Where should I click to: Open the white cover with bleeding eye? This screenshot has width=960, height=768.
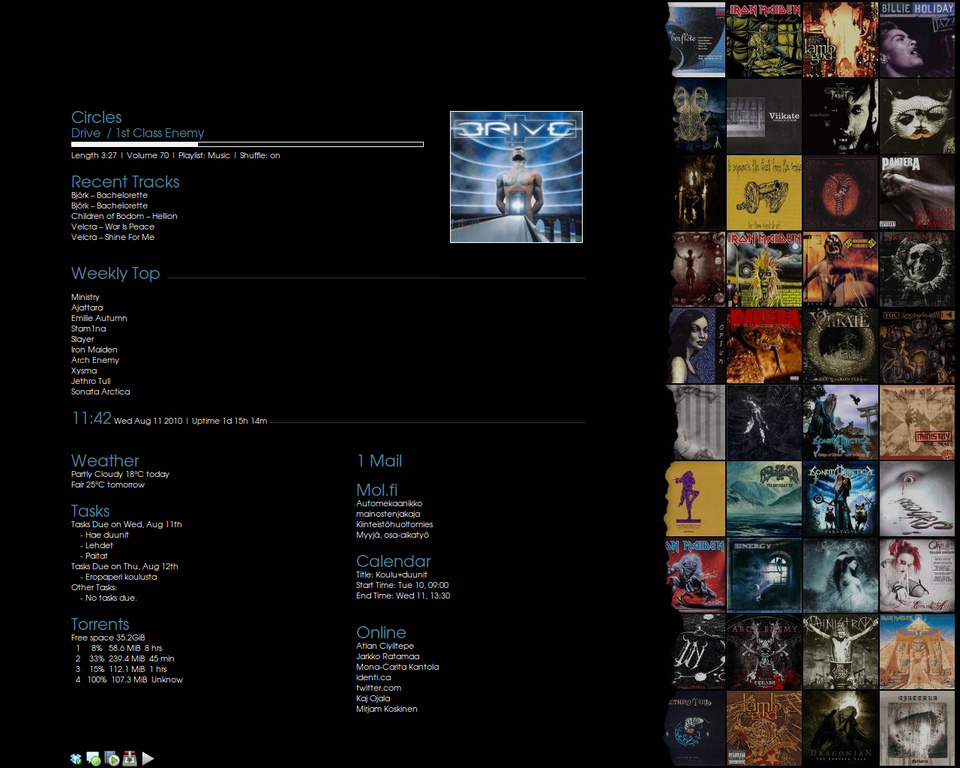pos(917,499)
